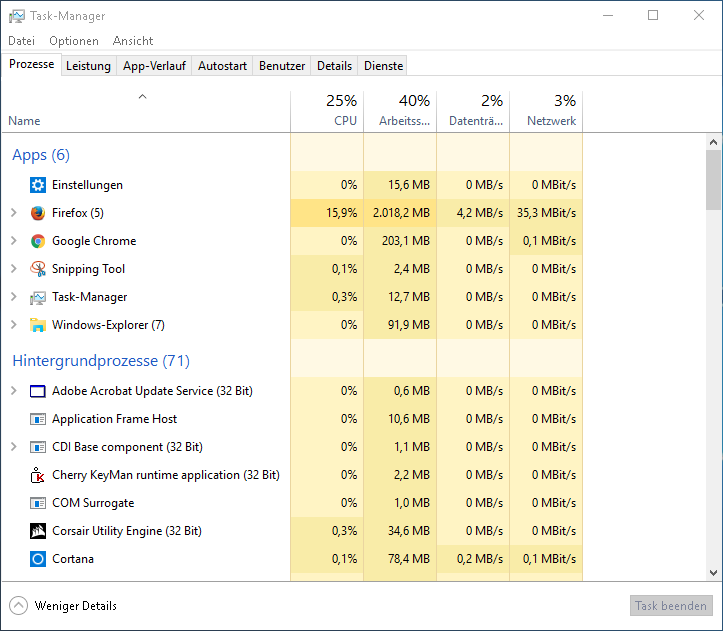
Task: Click the Einstellungen gear icon
Action: click(x=38, y=185)
